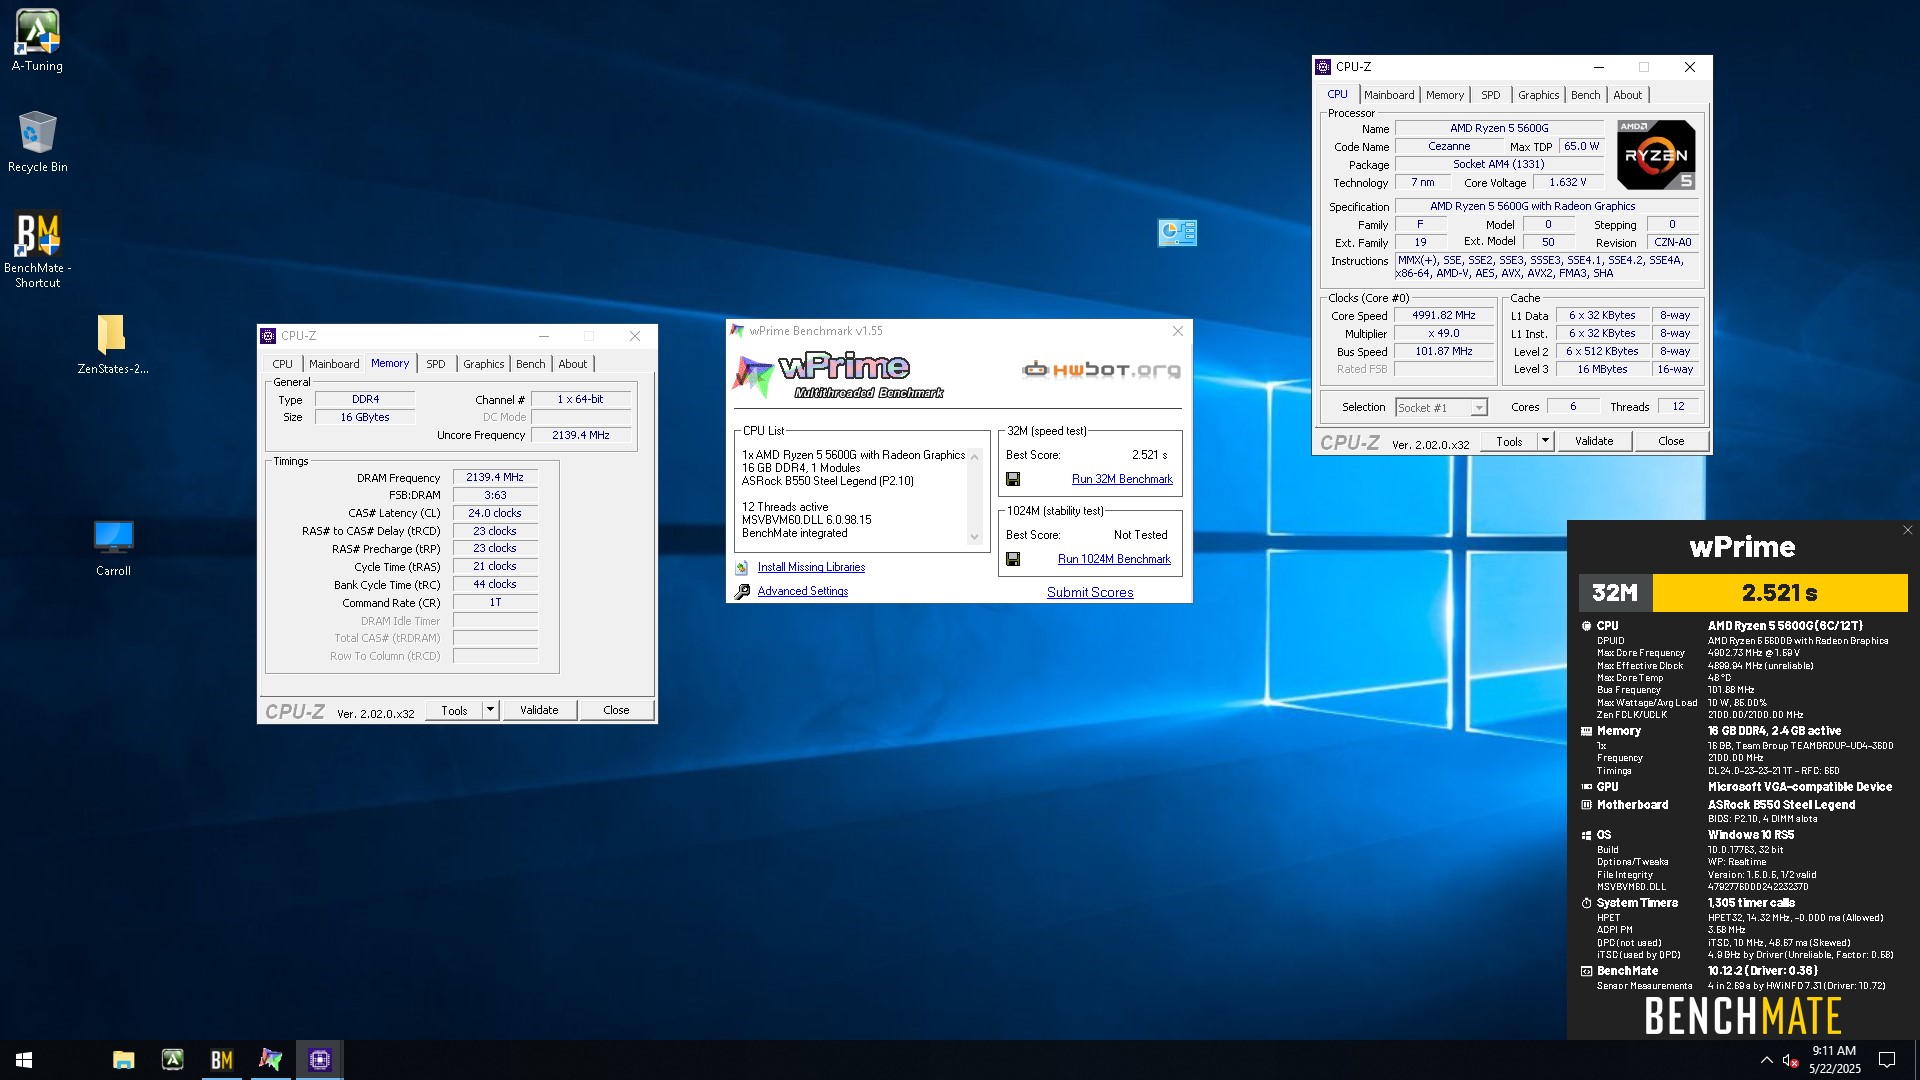Click the Advanced Settings wrench icon
Screen dimensions: 1920x1080
[x=742, y=592]
